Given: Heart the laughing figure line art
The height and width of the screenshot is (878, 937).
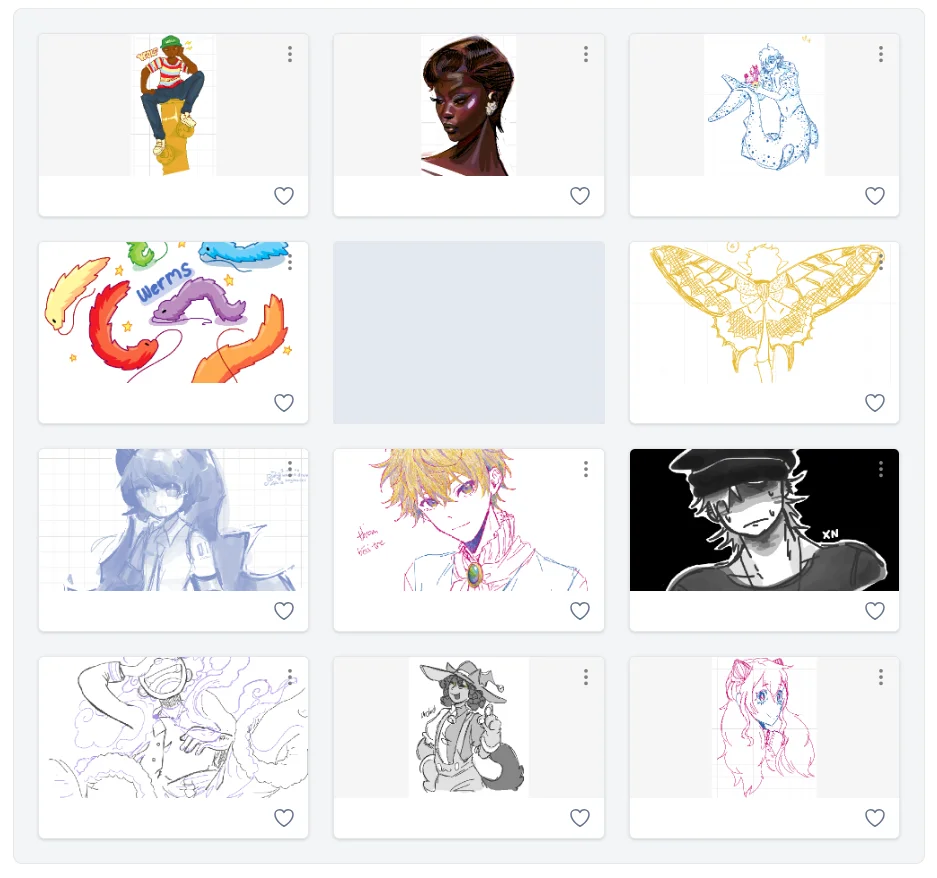Looking at the screenshot, I should pyautogui.click(x=284, y=818).
